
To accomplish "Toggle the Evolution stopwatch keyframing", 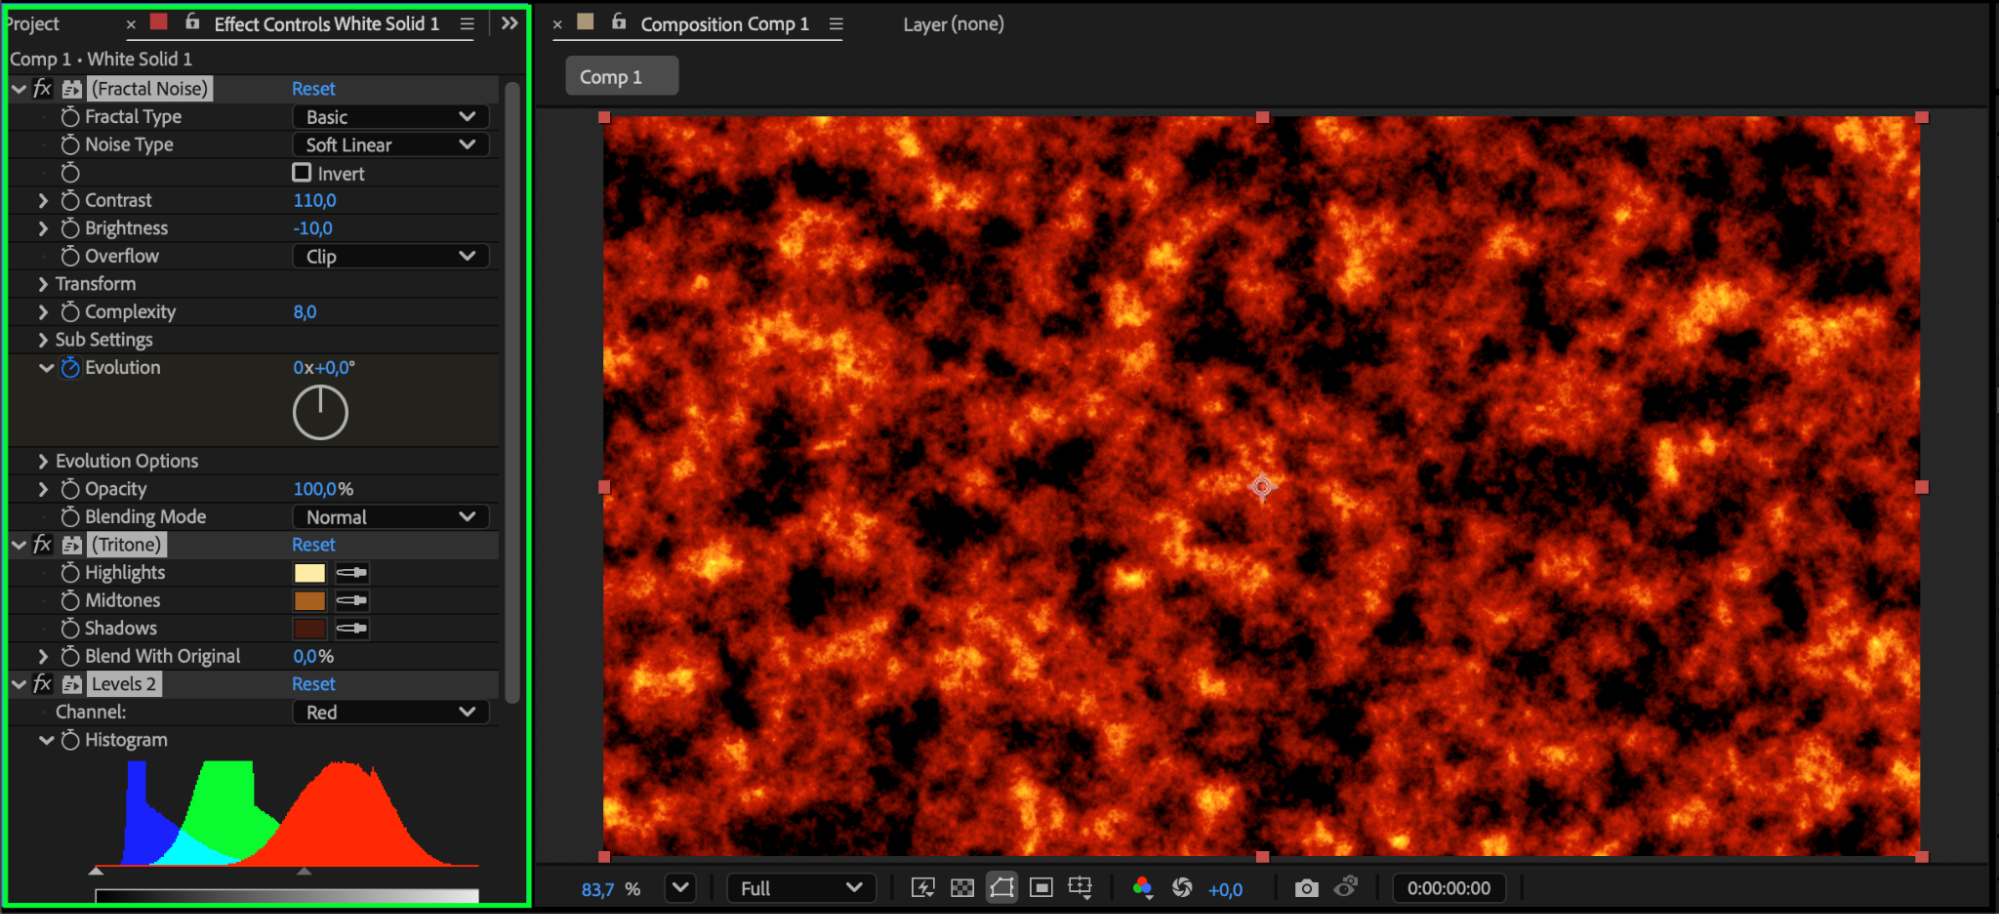I will pos(70,368).
